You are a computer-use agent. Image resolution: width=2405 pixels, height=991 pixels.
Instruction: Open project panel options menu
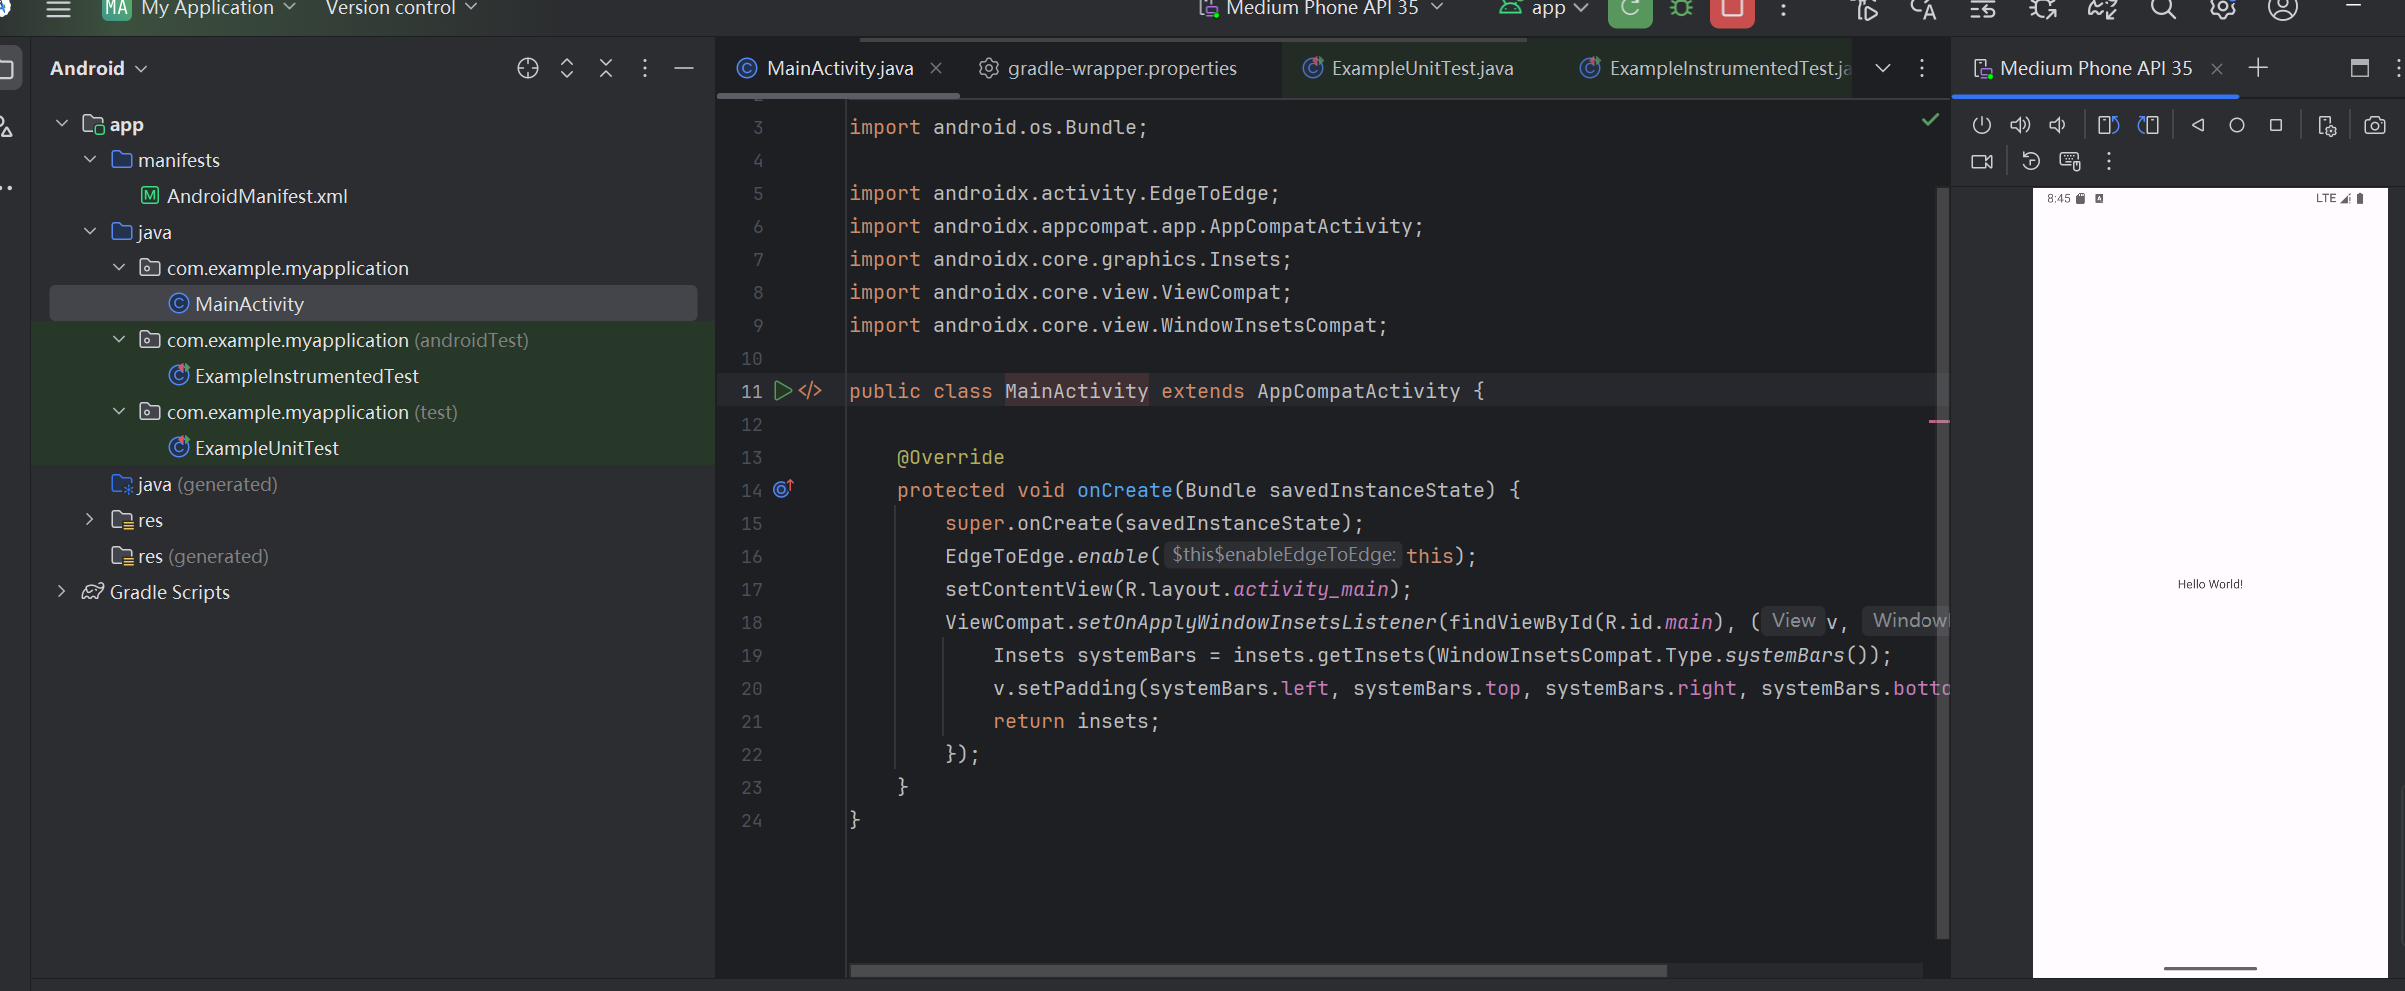tap(645, 68)
